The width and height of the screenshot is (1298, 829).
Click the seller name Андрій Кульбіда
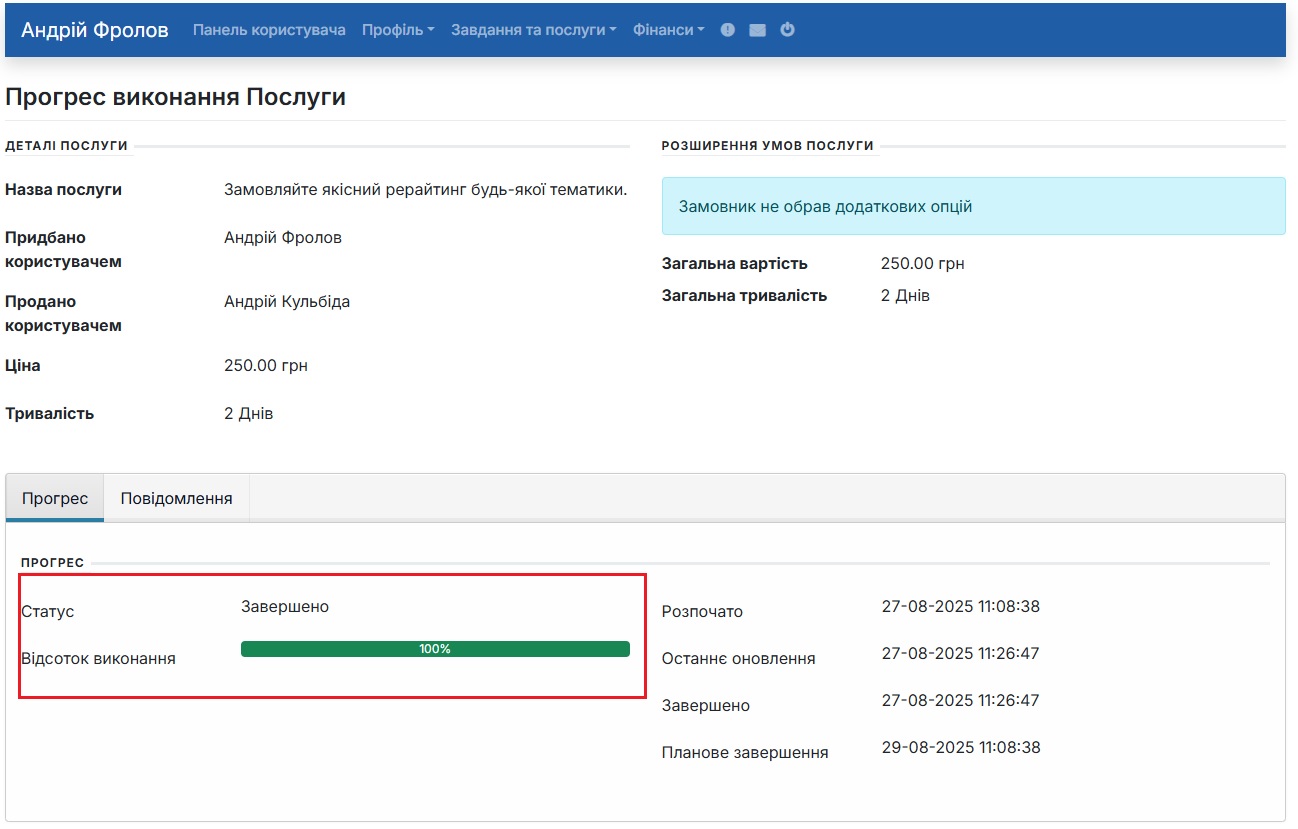[x=289, y=300]
